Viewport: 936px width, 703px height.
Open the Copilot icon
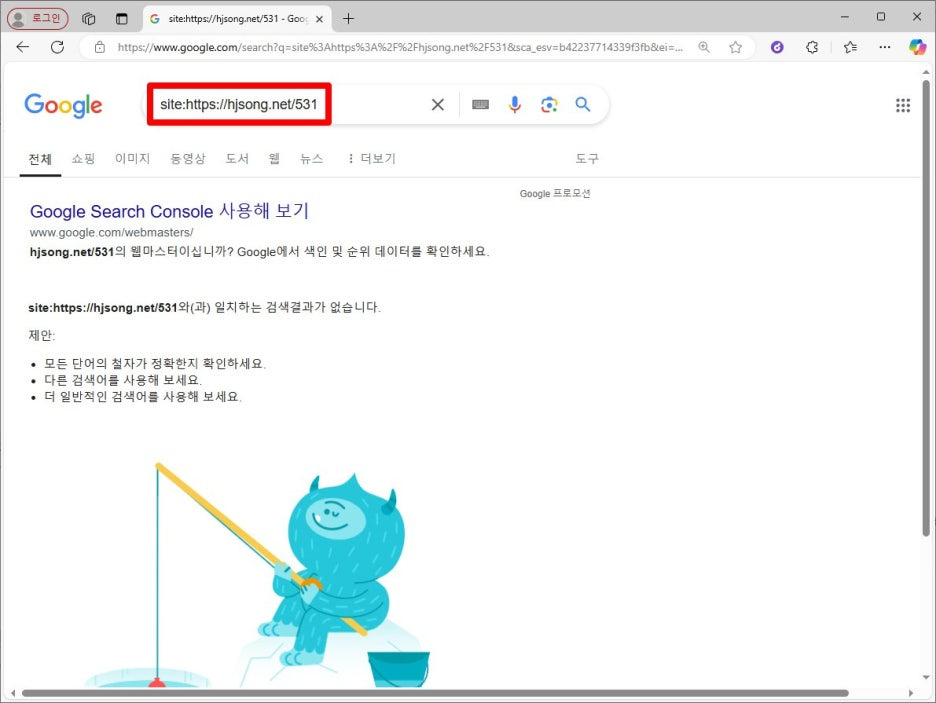pos(917,47)
